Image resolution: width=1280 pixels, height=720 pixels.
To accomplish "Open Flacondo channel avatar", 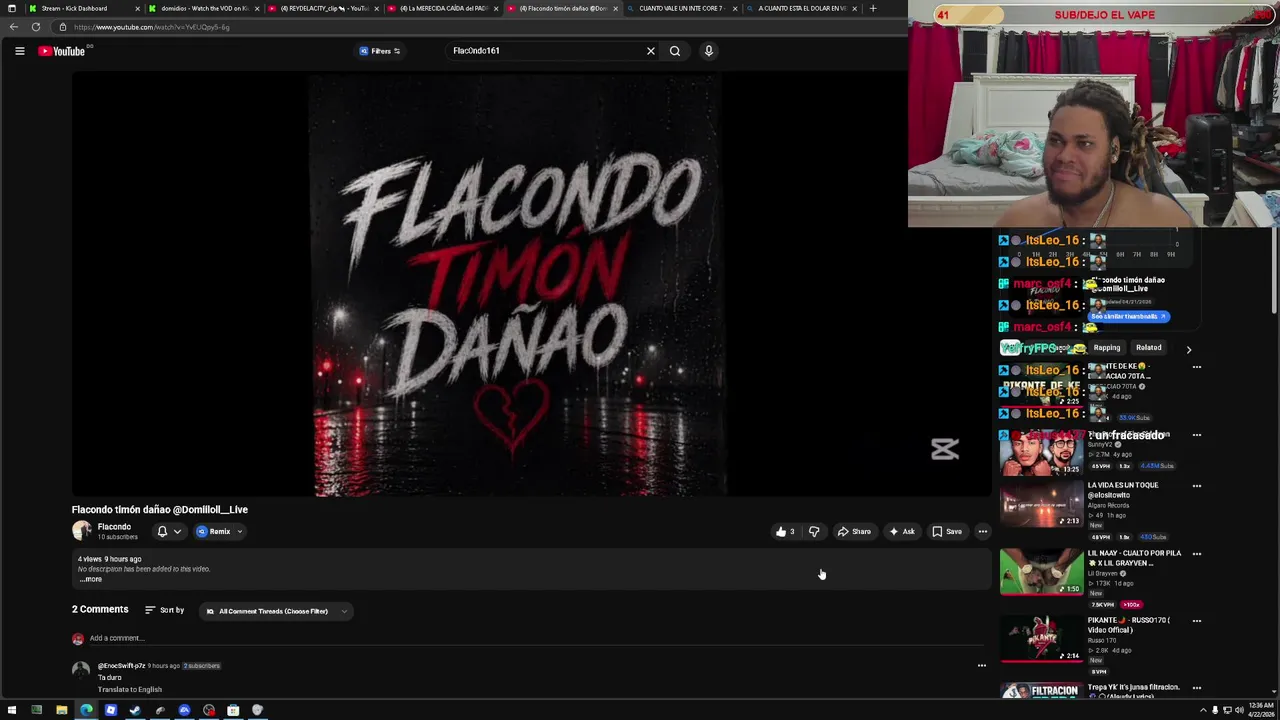I will tap(81, 531).
